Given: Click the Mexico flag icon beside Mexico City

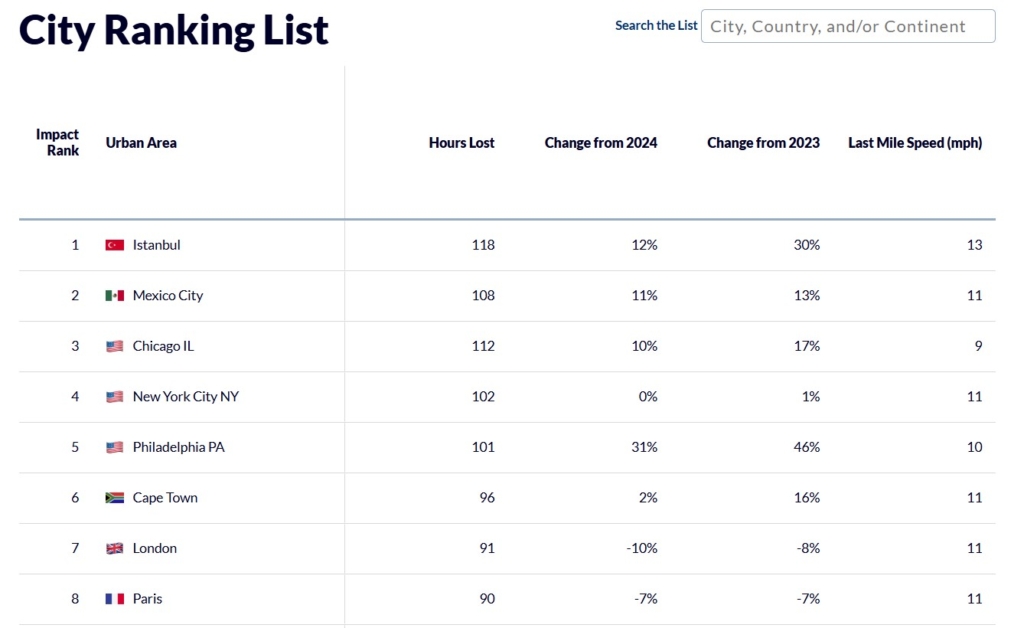Looking at the screenshot, I should [x=115, y=296].
